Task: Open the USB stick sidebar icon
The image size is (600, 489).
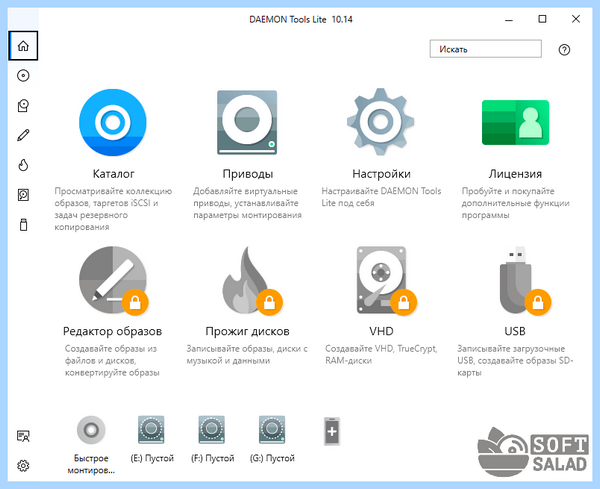Action: (x=23, y=225)
